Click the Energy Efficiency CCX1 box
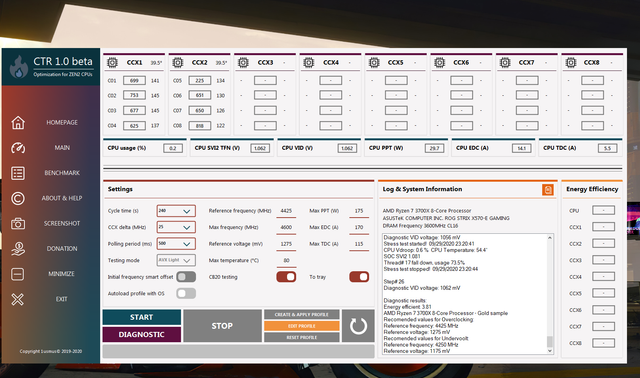The image size is (640, 378). tap(603, 227)
